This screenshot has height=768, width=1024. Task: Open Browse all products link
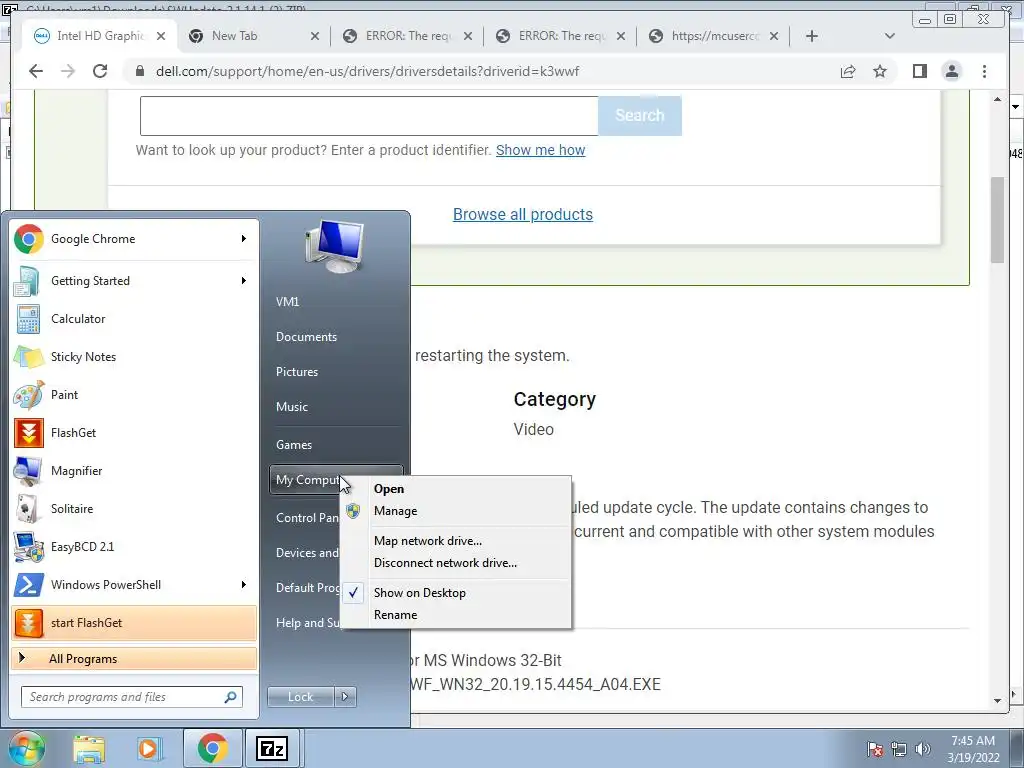click(522, 214)
